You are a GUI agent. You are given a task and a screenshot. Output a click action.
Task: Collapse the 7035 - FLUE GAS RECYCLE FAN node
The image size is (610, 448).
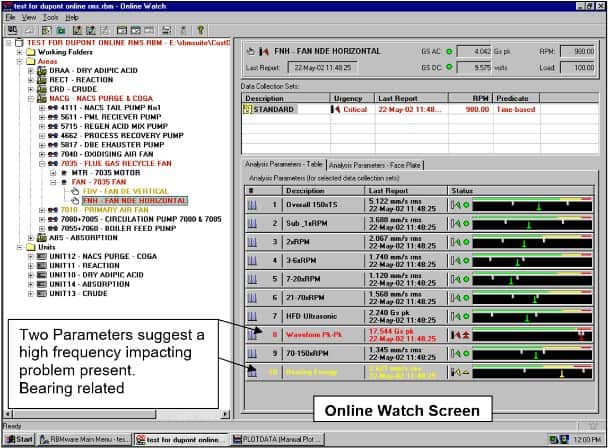click(x=42, y=163)
